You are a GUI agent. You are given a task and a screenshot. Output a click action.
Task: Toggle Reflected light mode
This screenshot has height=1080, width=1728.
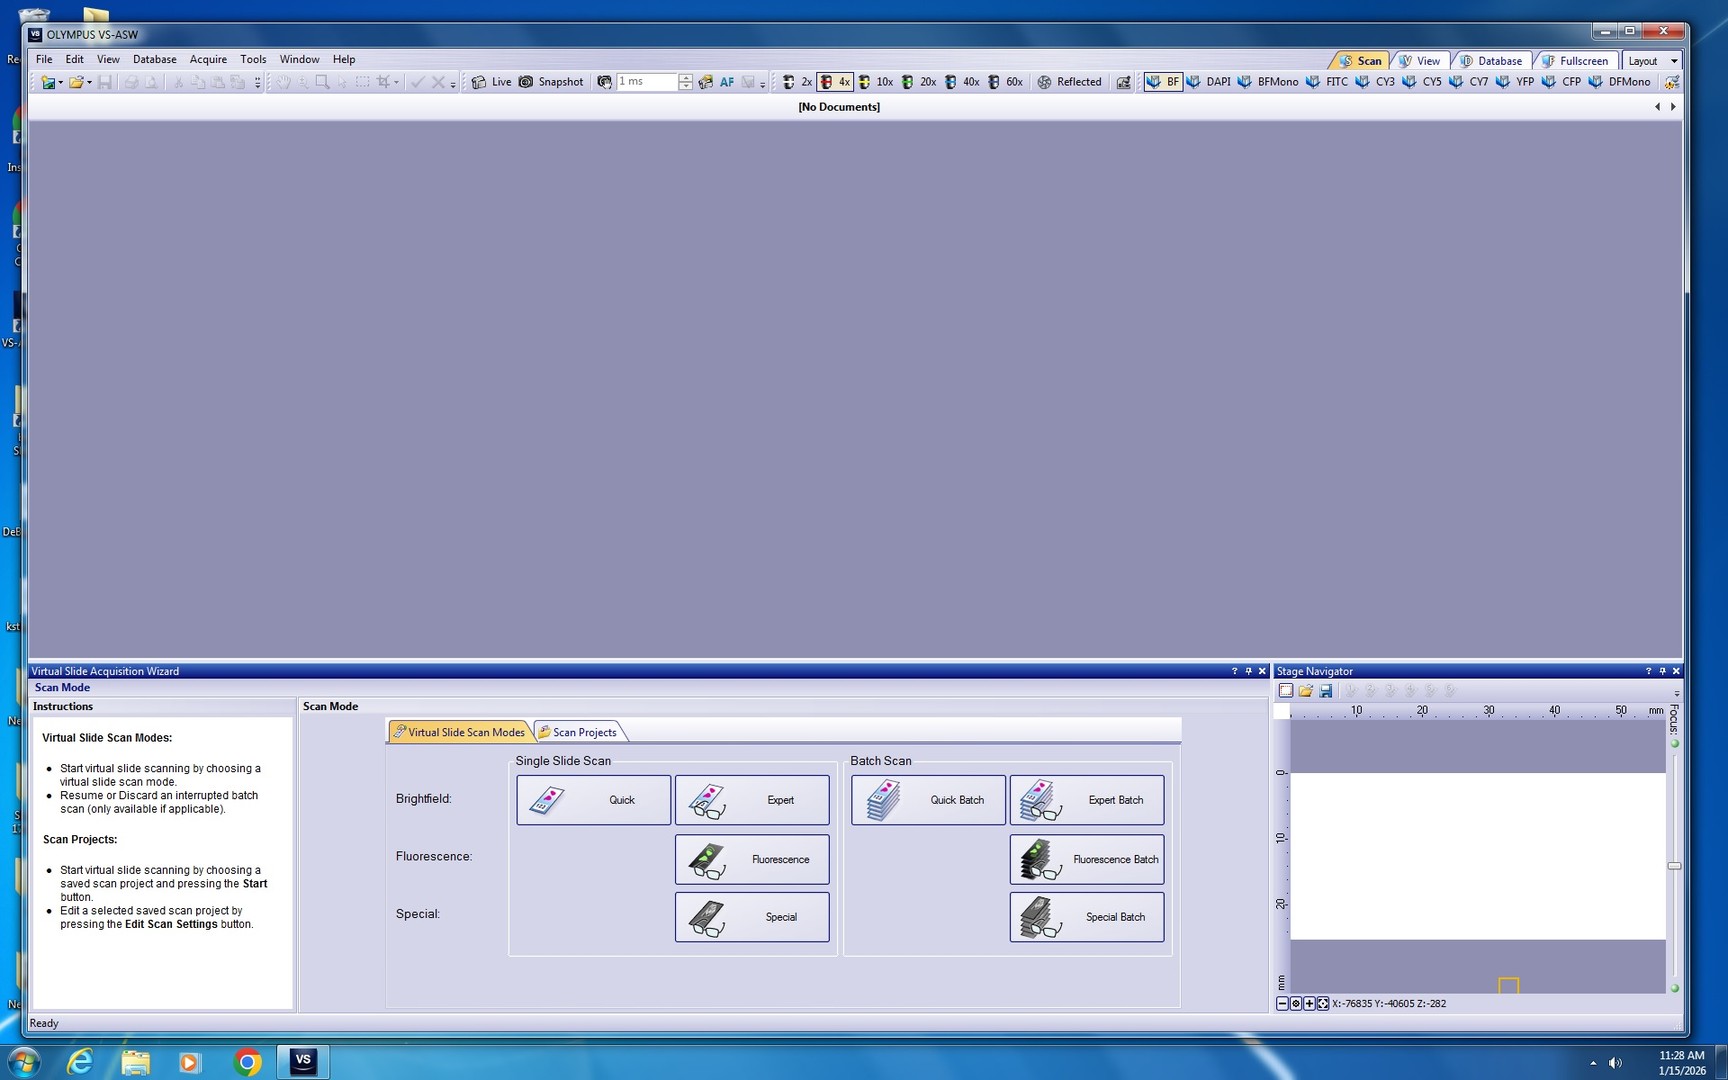(1069, 82)
